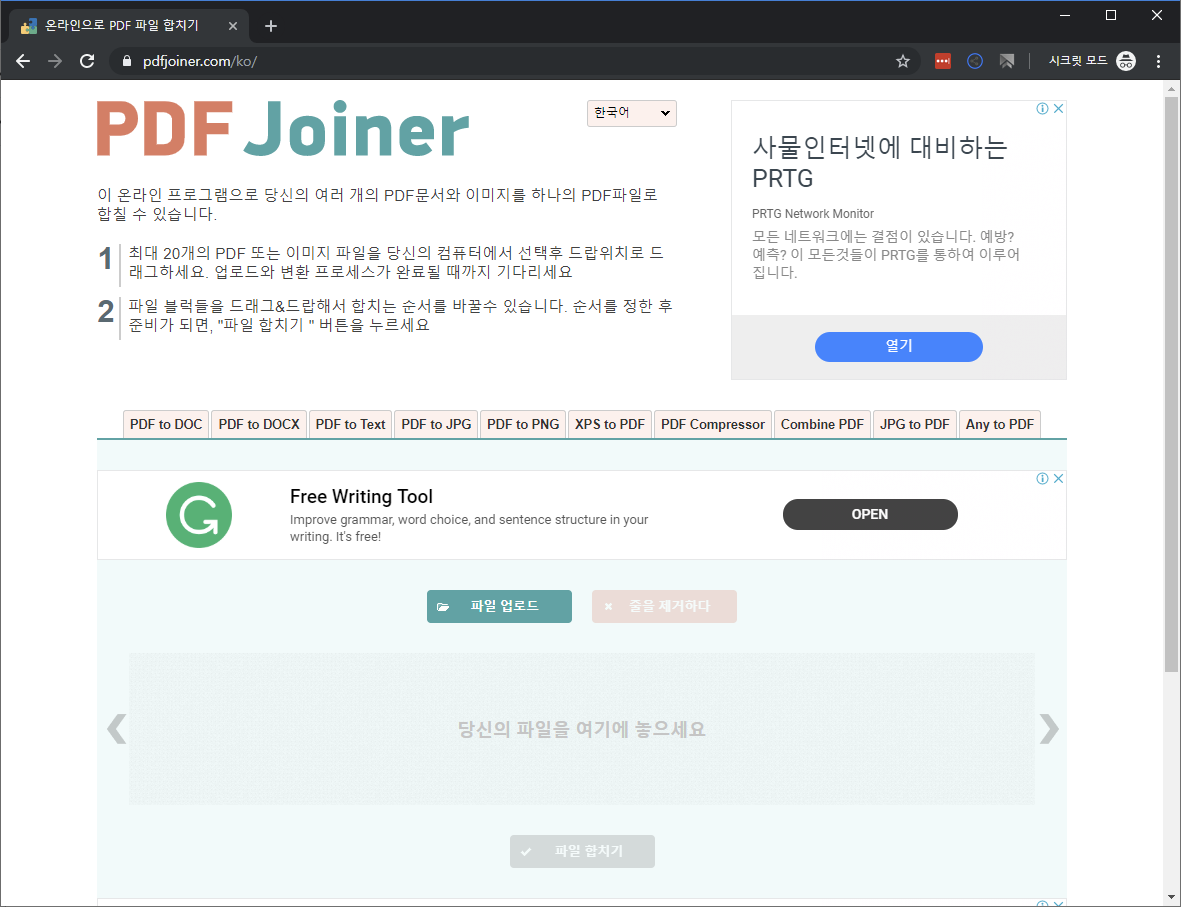
Task: Show the previous files with the left chevron
Action: click(x=117, y=728)
